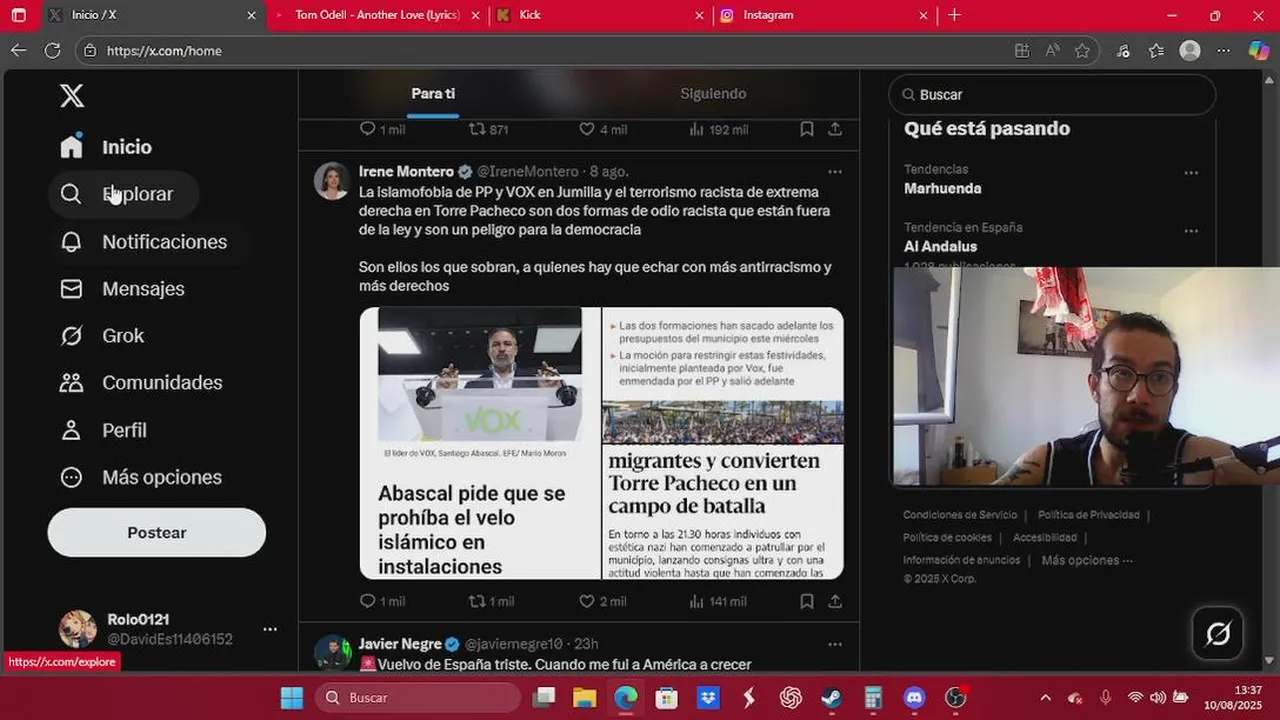The image size is (1280, 720).
Task: Open the Torre Pacheco article image
Action: click(x=723, y=443)
